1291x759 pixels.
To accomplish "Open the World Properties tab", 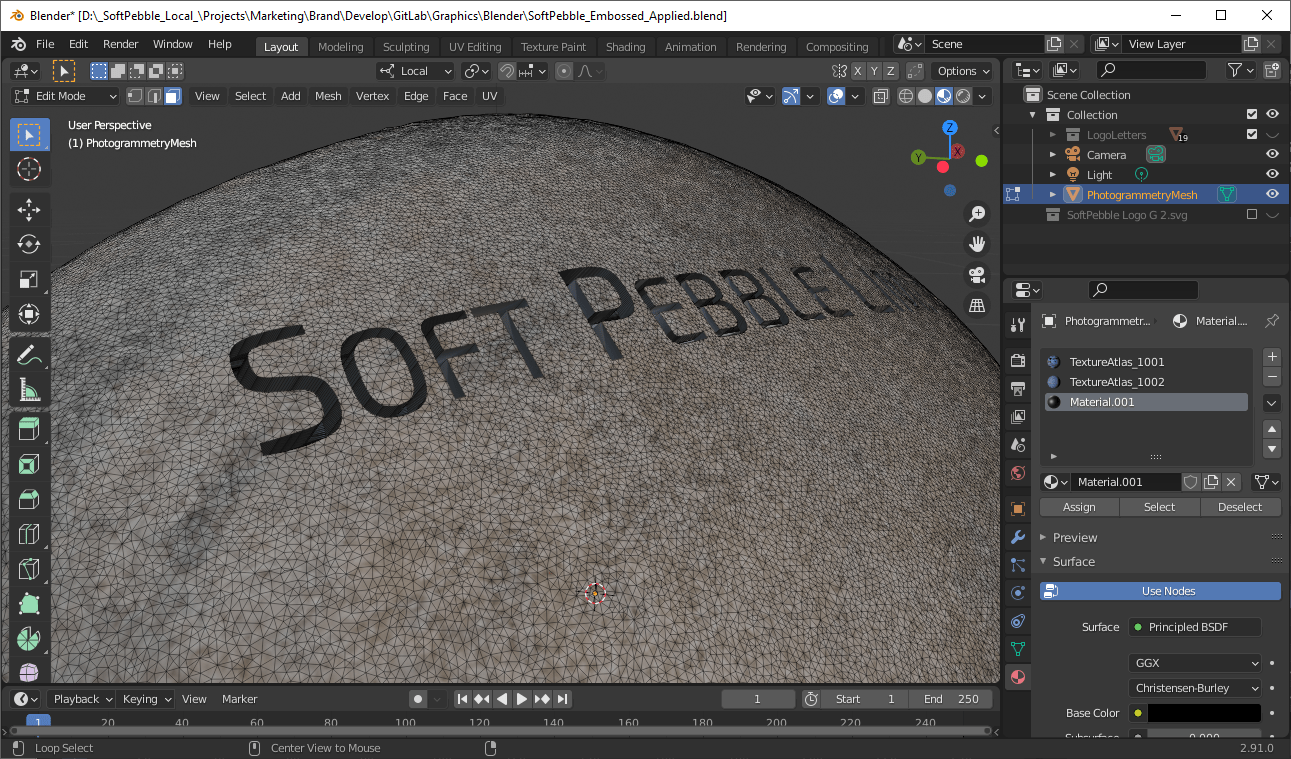I will (1017, 470).
